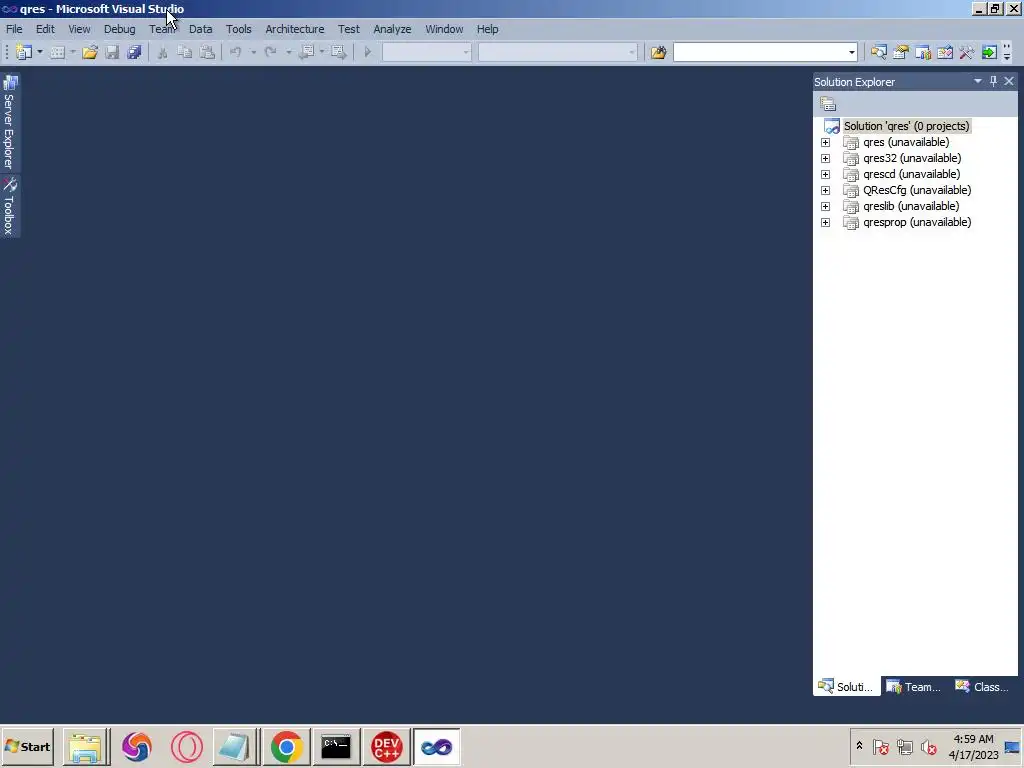Image resolution: width=1024 pixels, height=768 pixels.
Task: Click inside the Find combo box field
Action: coord(759,52)
